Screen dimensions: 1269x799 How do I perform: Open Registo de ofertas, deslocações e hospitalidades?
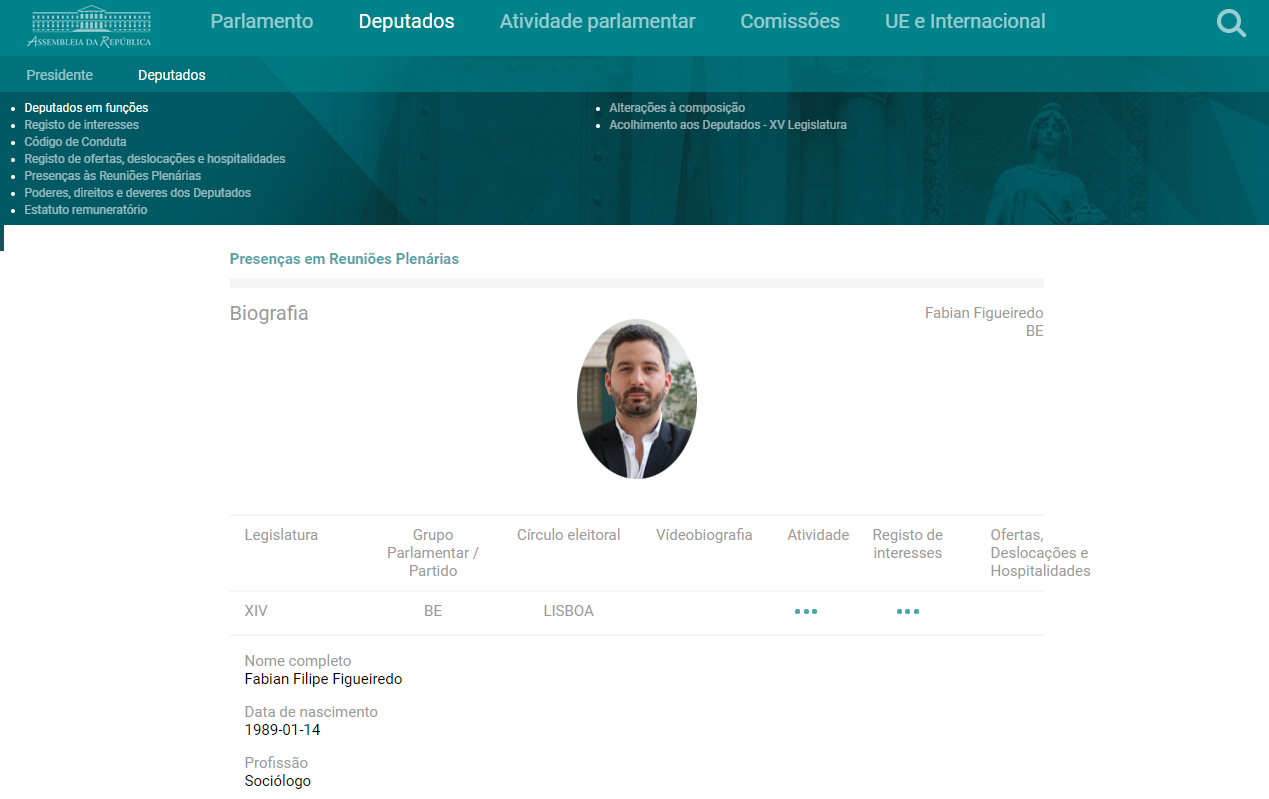click(154, 159)
